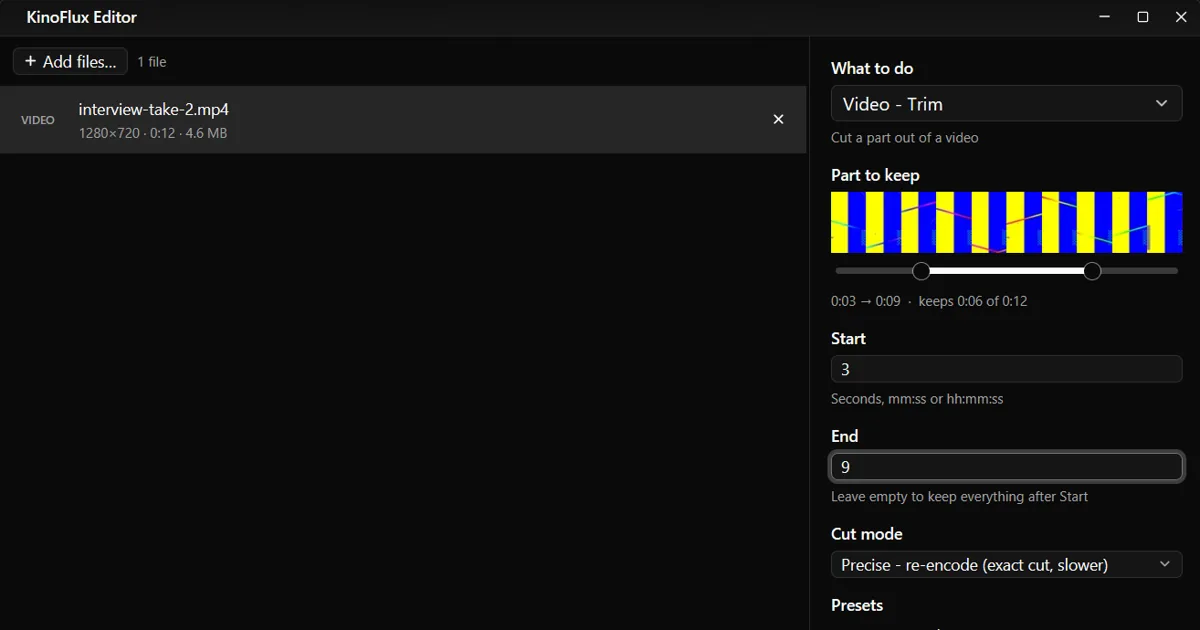Click the Presets heading

coord(857,605)
